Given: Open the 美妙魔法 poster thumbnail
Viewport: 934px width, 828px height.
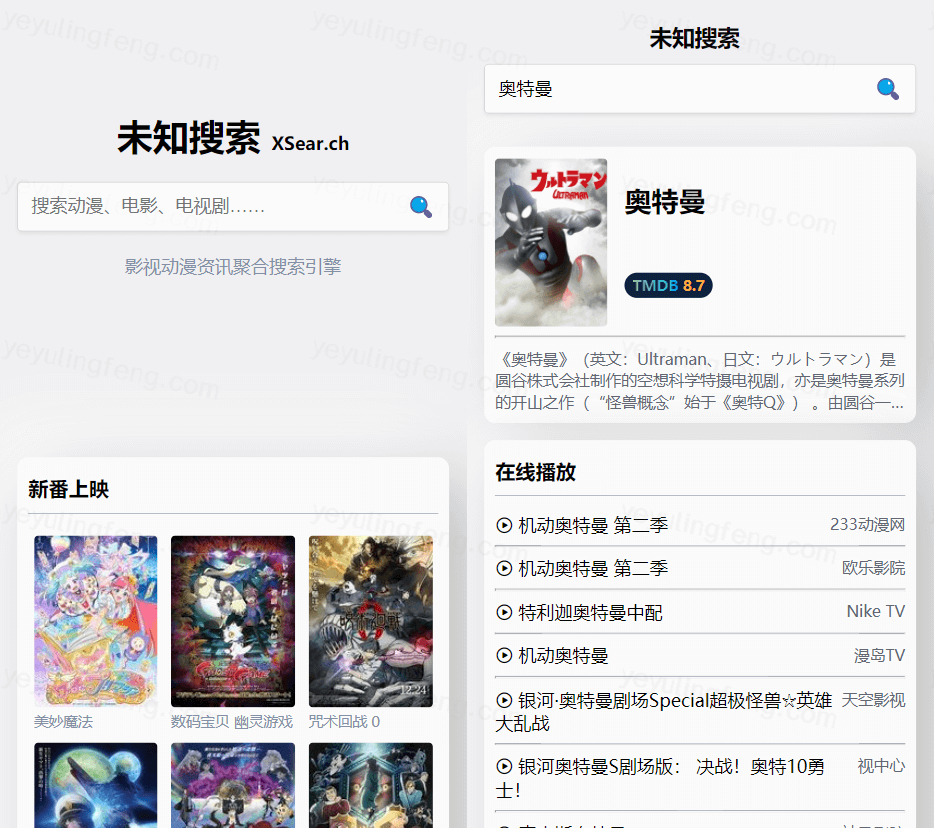Looking at the screenshot, I should click(x=95, y=621).
